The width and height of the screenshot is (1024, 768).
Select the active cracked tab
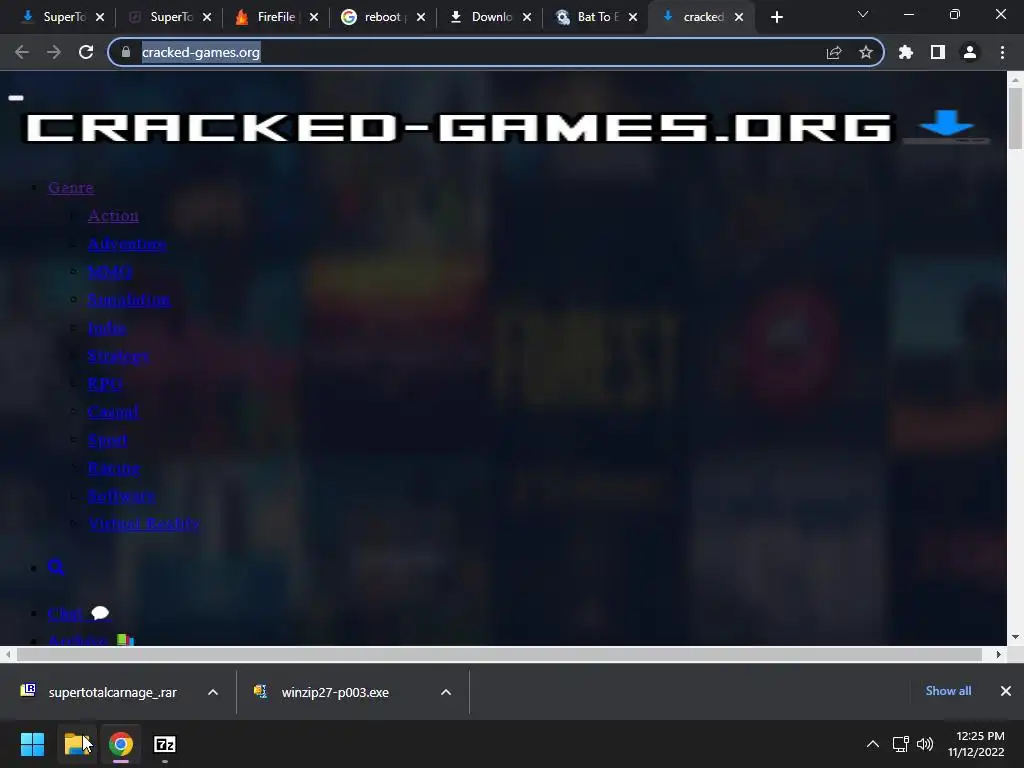pos(703,17)
